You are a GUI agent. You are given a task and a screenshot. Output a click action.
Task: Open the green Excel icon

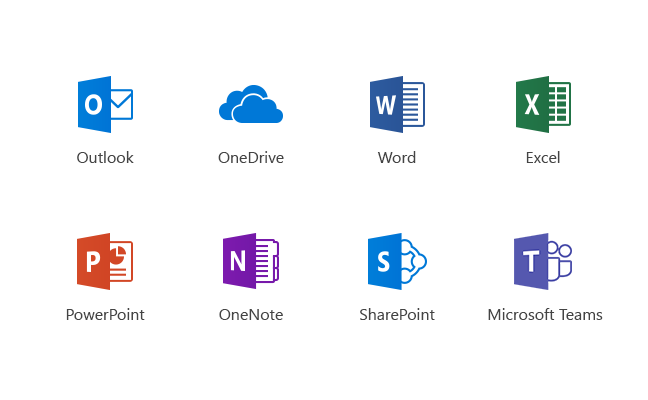[542, 104]
